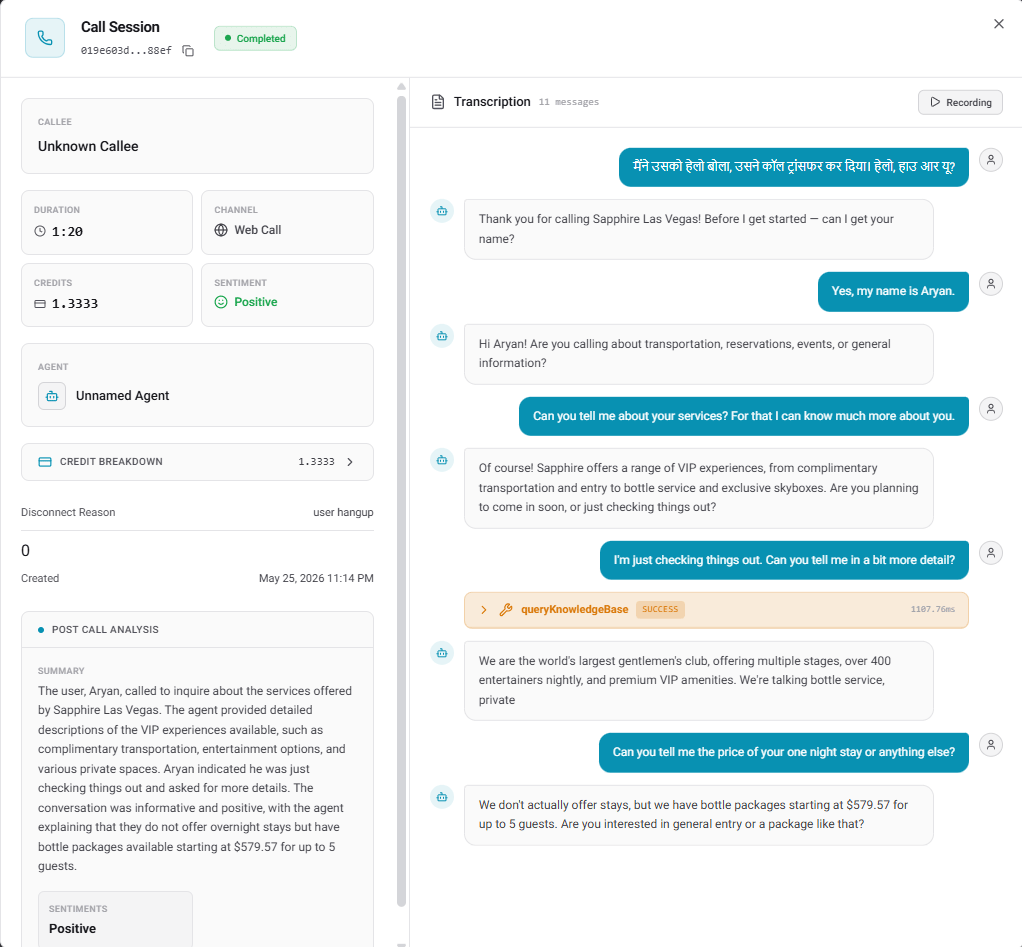Click the 'Hi Aryan! Are you calling about' message
Image resolution: width=1022 pixels, height=947 pixels.
[699, 354]
